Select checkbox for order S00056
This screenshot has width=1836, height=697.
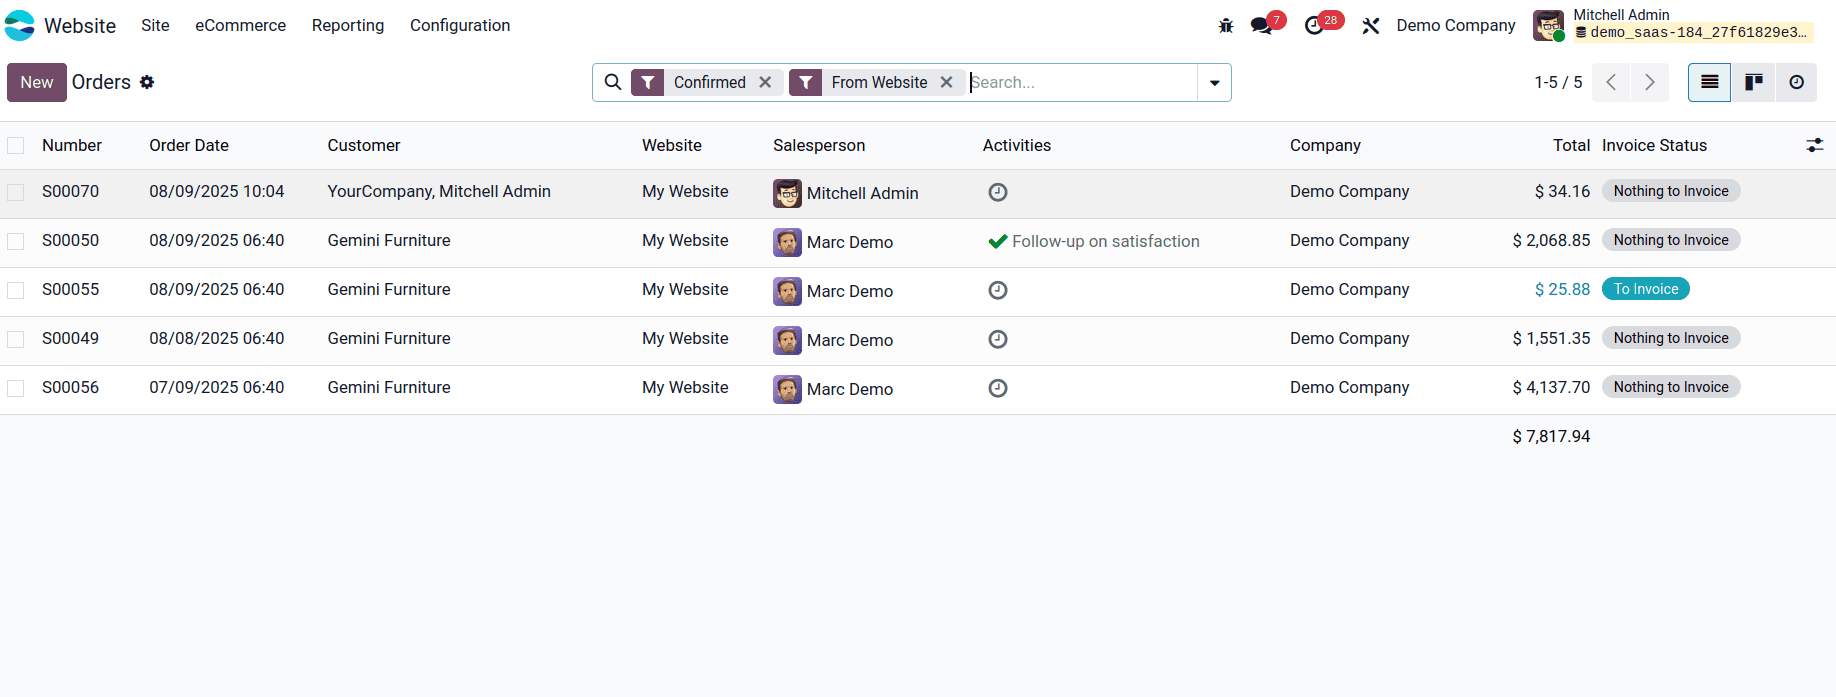(16, 388)
